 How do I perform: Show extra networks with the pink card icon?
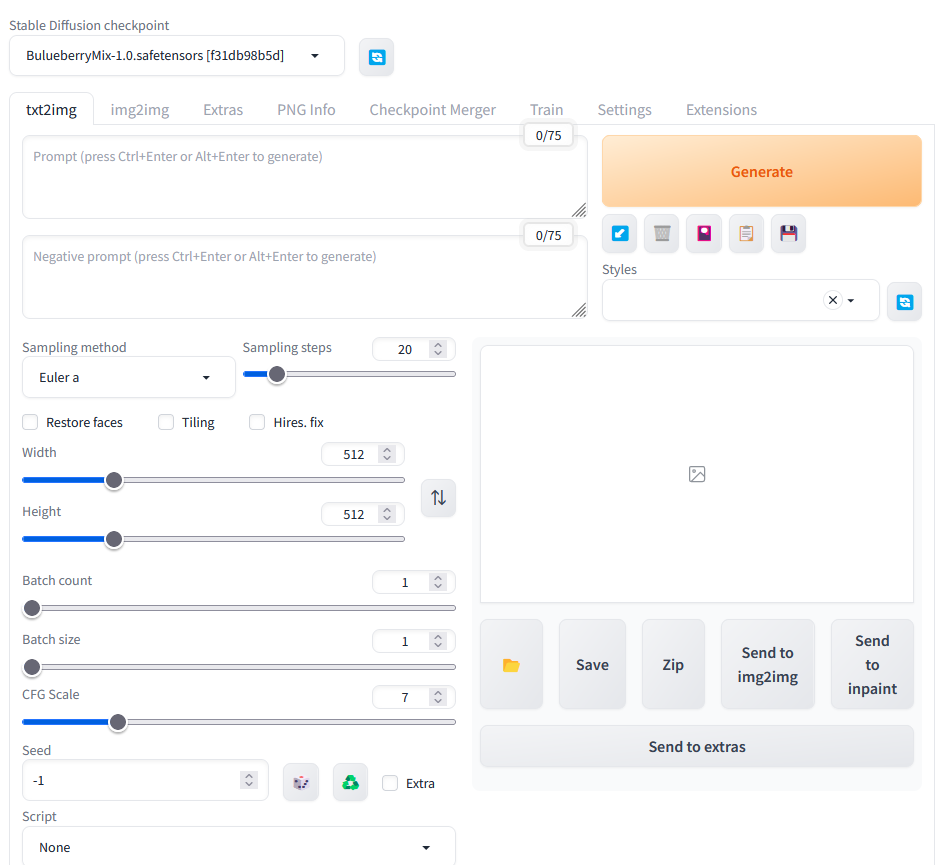point(704,233)
